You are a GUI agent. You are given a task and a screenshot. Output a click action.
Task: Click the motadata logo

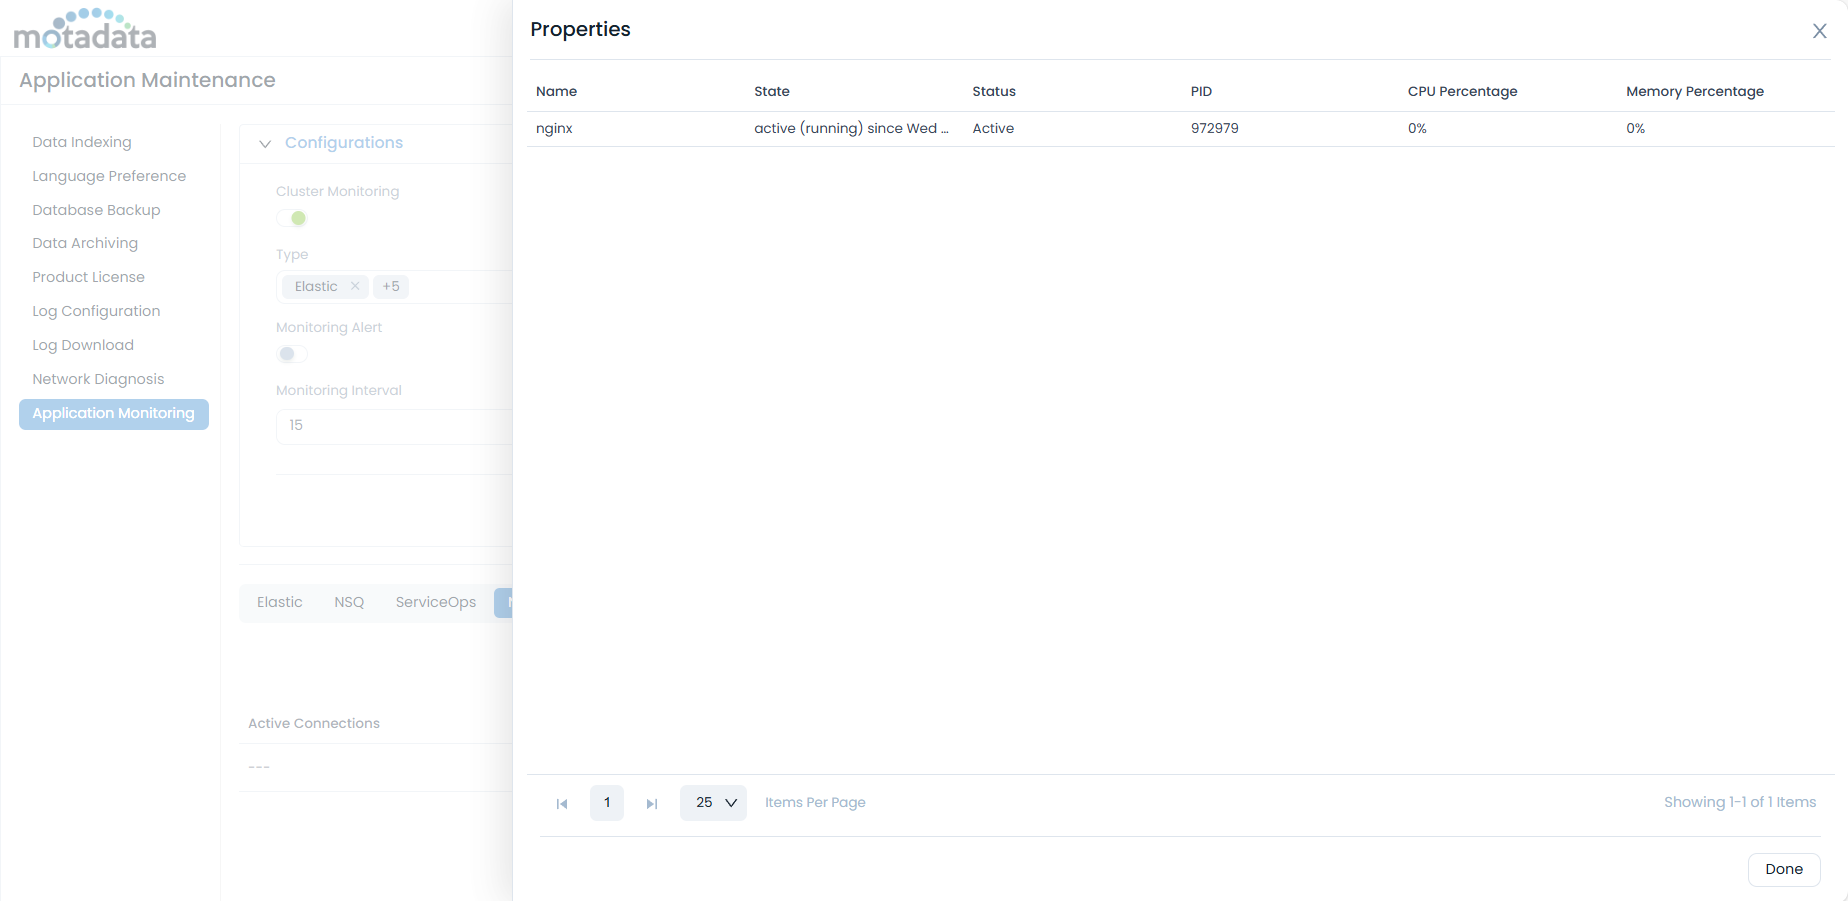(85, 28)
